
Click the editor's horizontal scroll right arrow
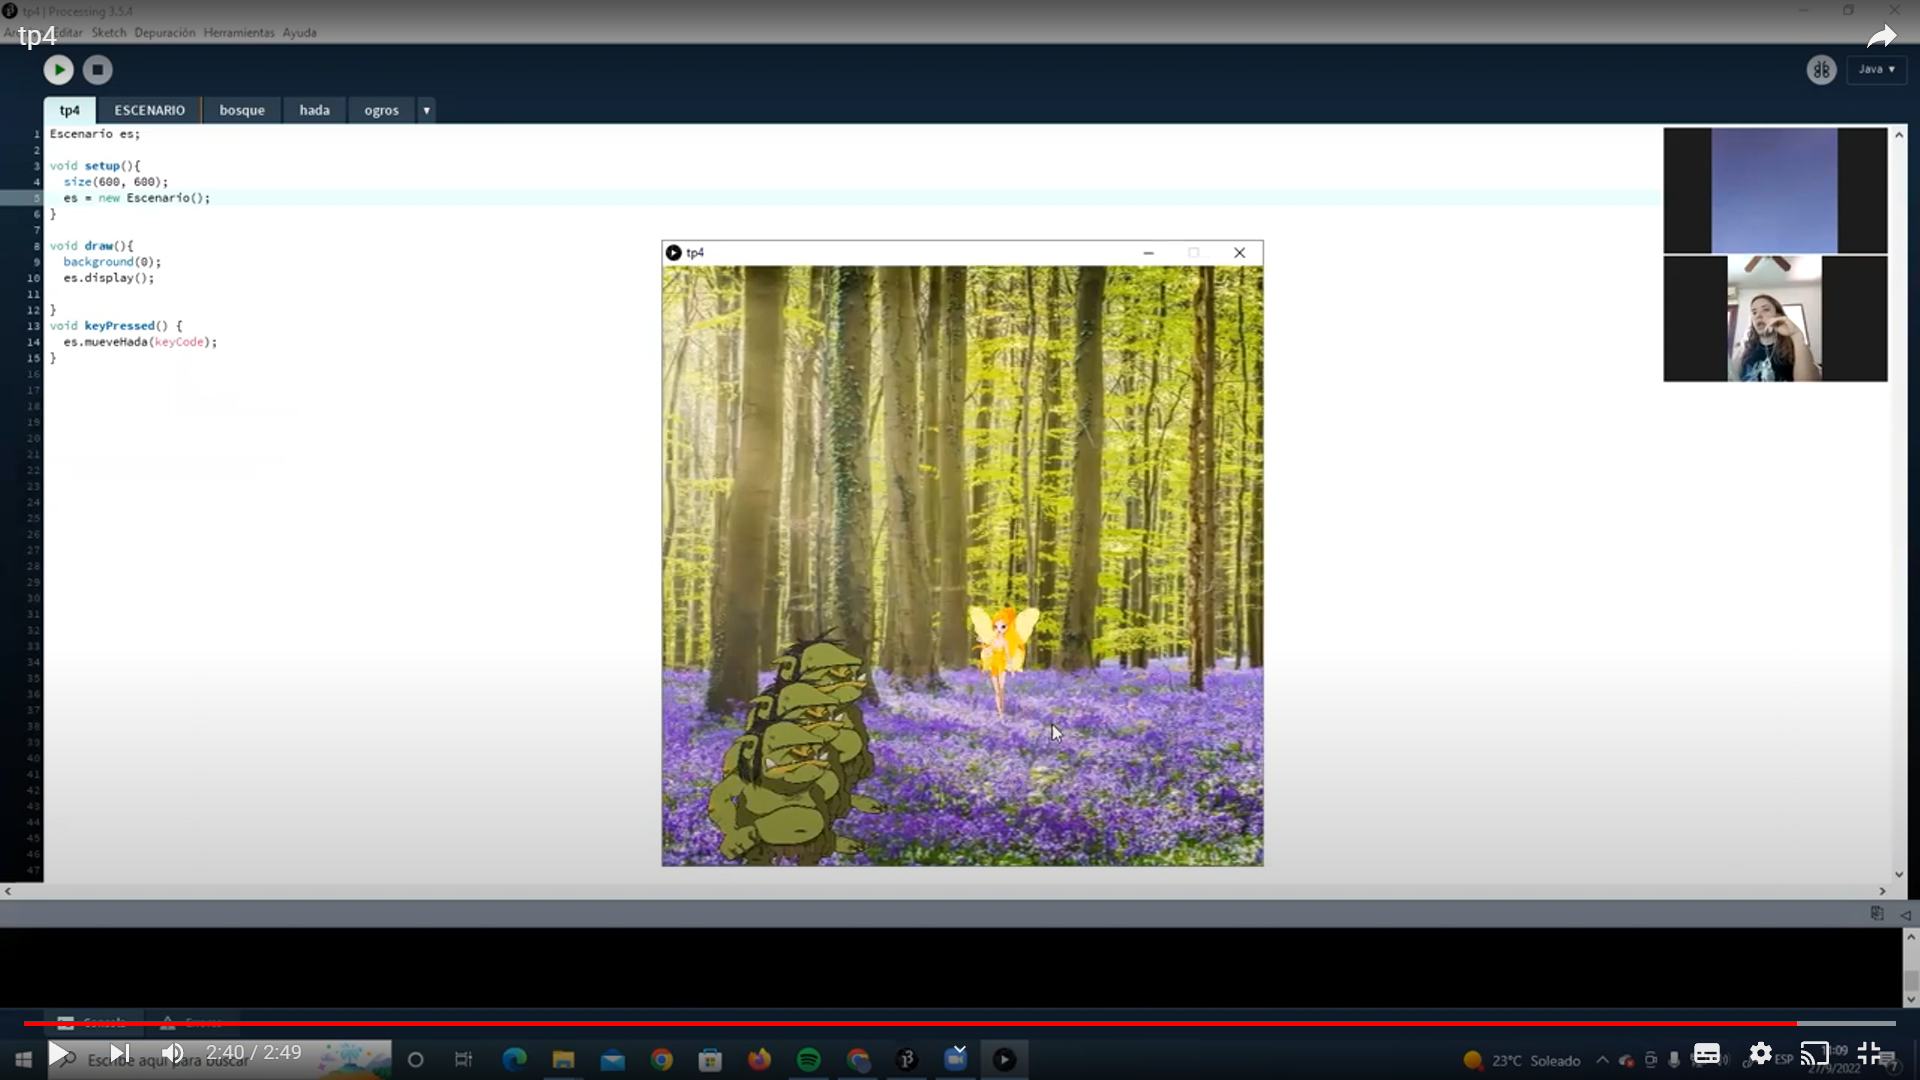(x=1882, y=891)
